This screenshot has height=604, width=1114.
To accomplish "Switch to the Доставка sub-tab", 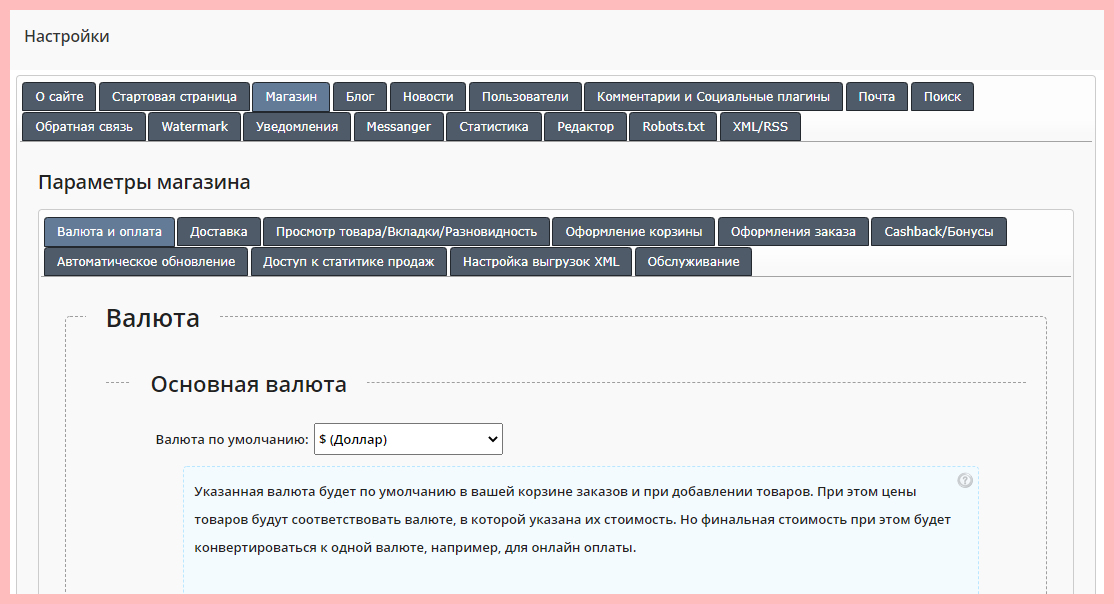I will pos(219,232).
